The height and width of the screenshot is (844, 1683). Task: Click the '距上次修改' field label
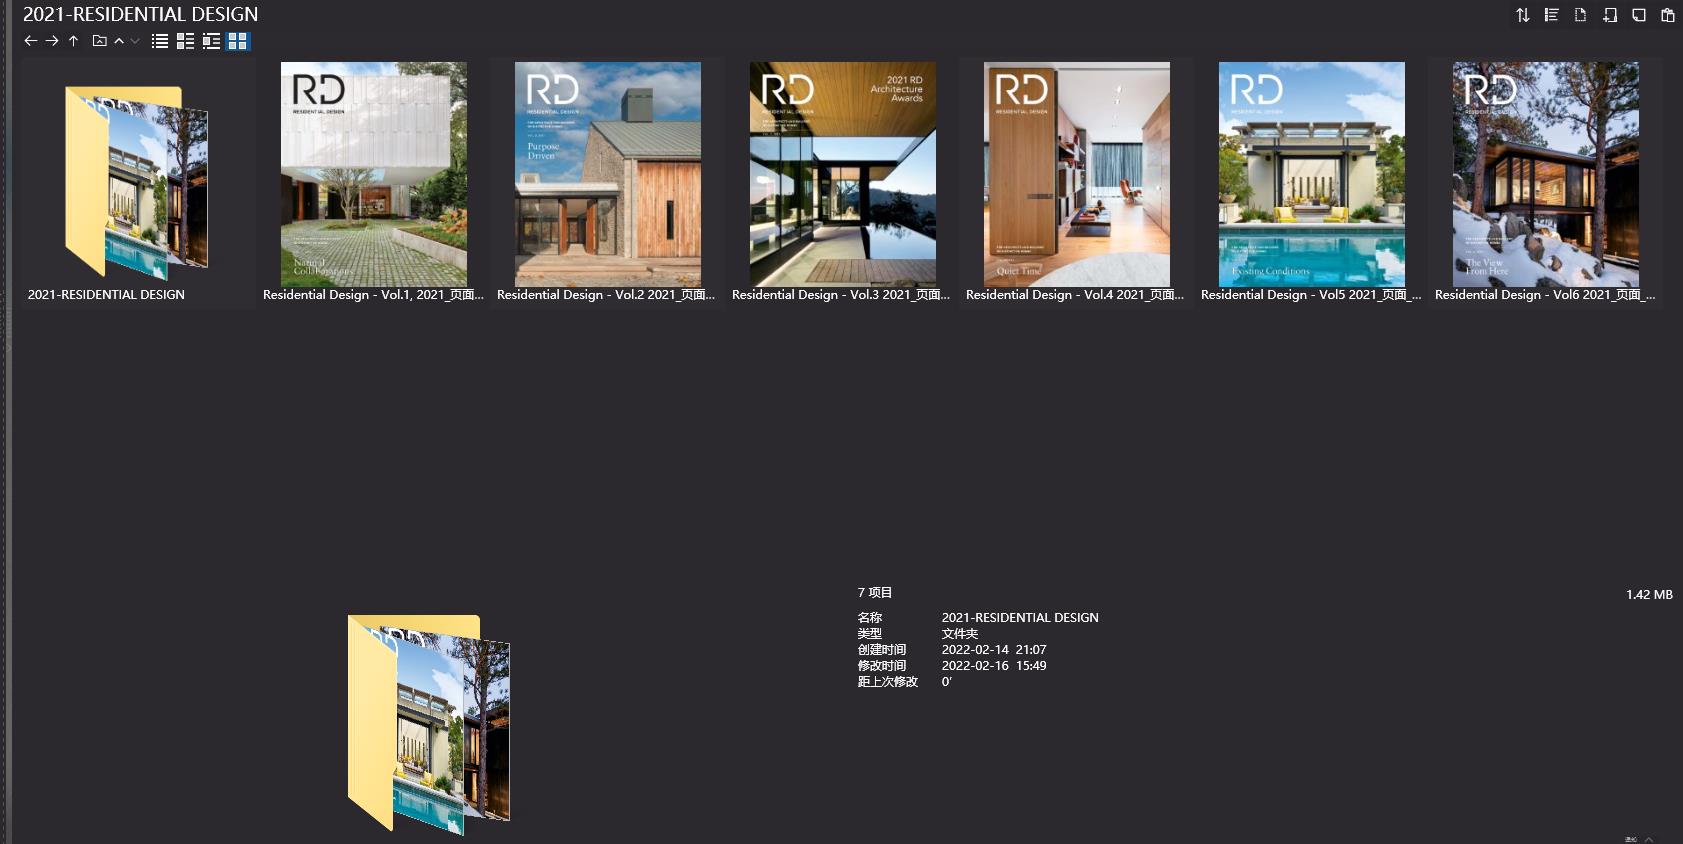(x=888, y=682)
